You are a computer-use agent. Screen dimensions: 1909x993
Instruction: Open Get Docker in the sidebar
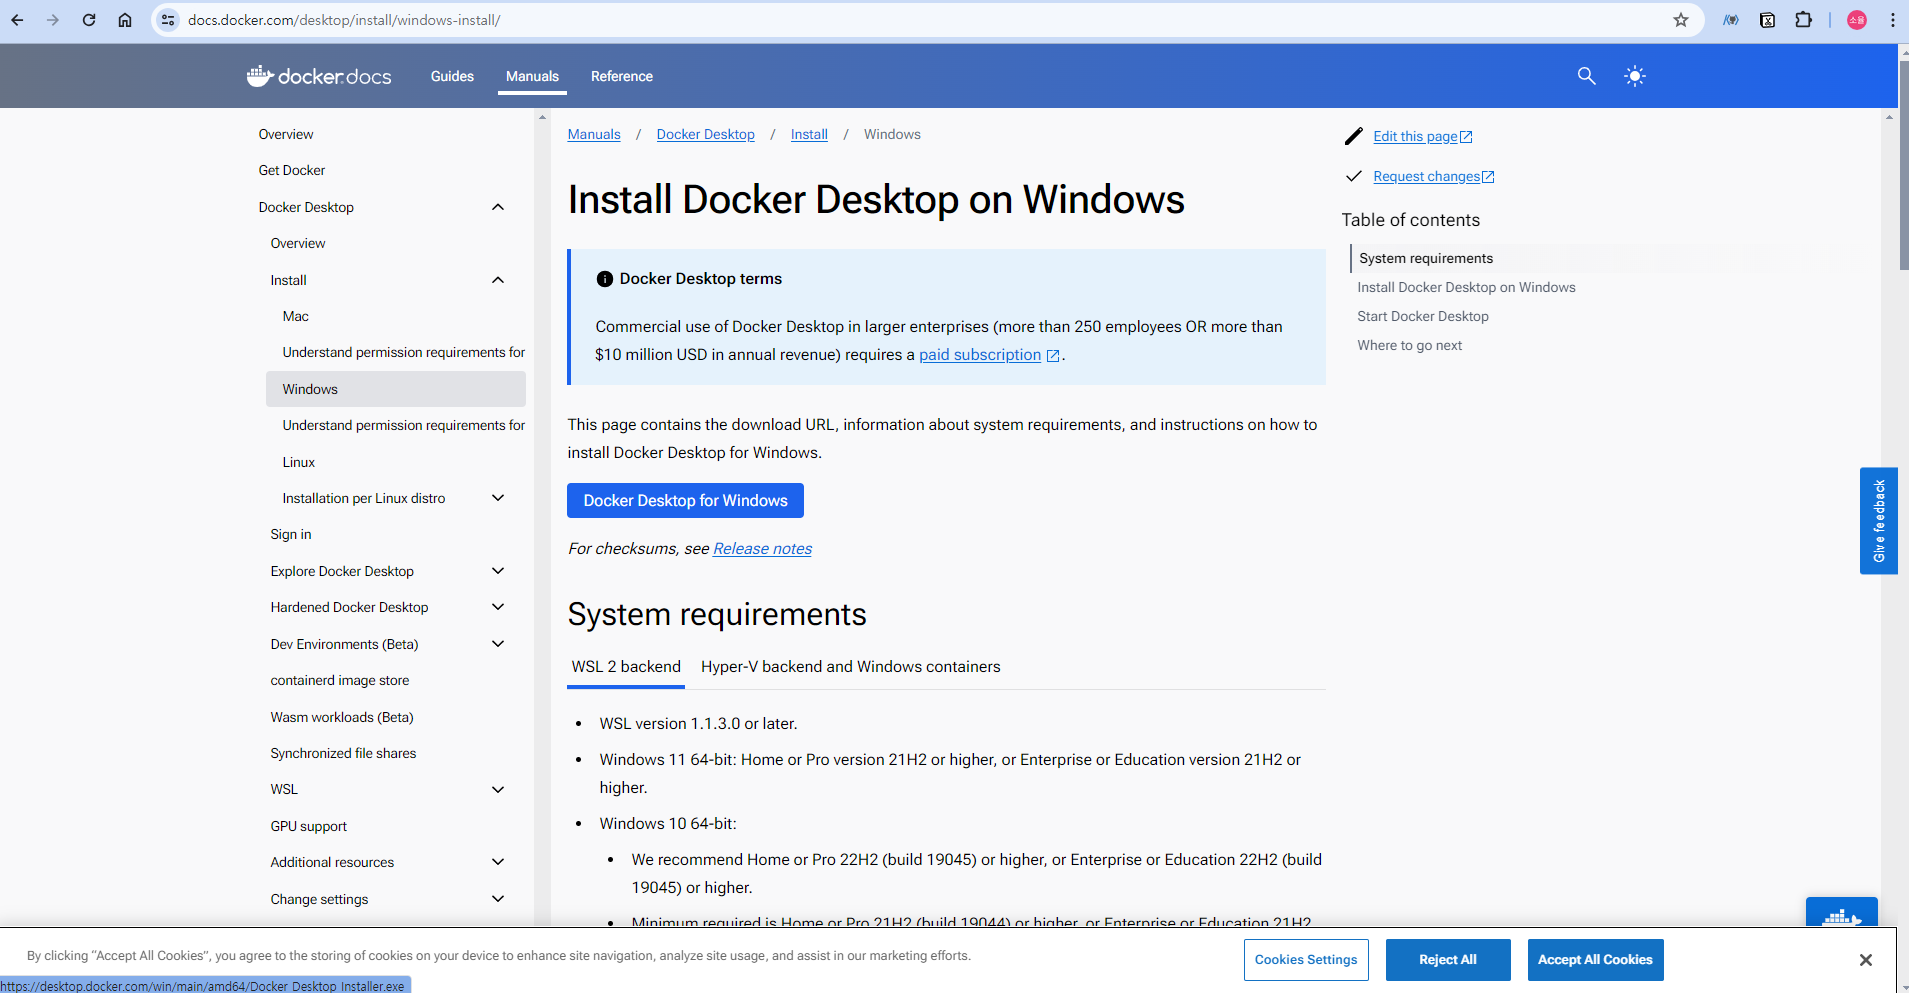pos(292,170)
